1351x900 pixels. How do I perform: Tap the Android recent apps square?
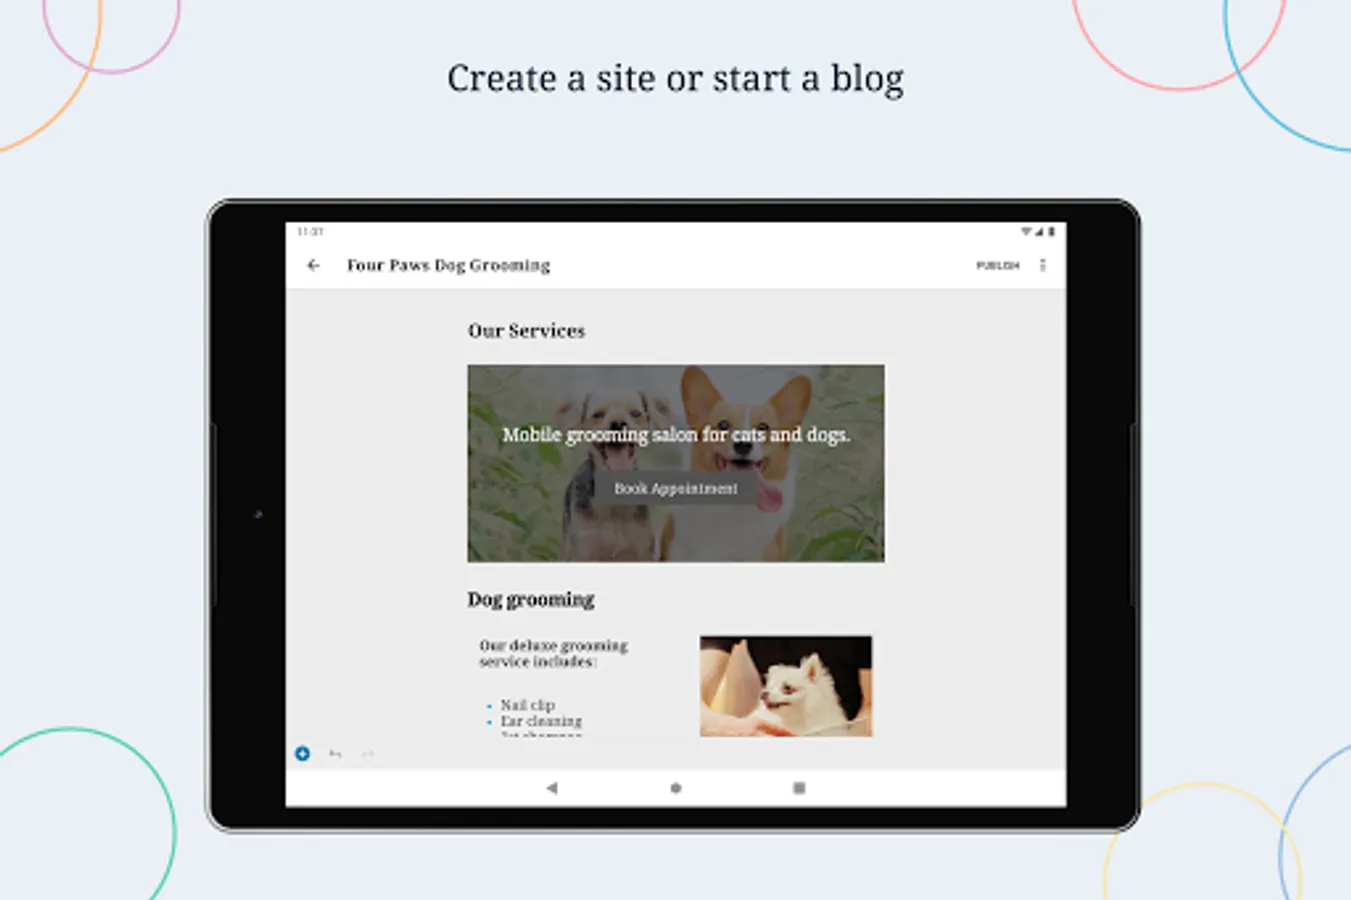799,788
